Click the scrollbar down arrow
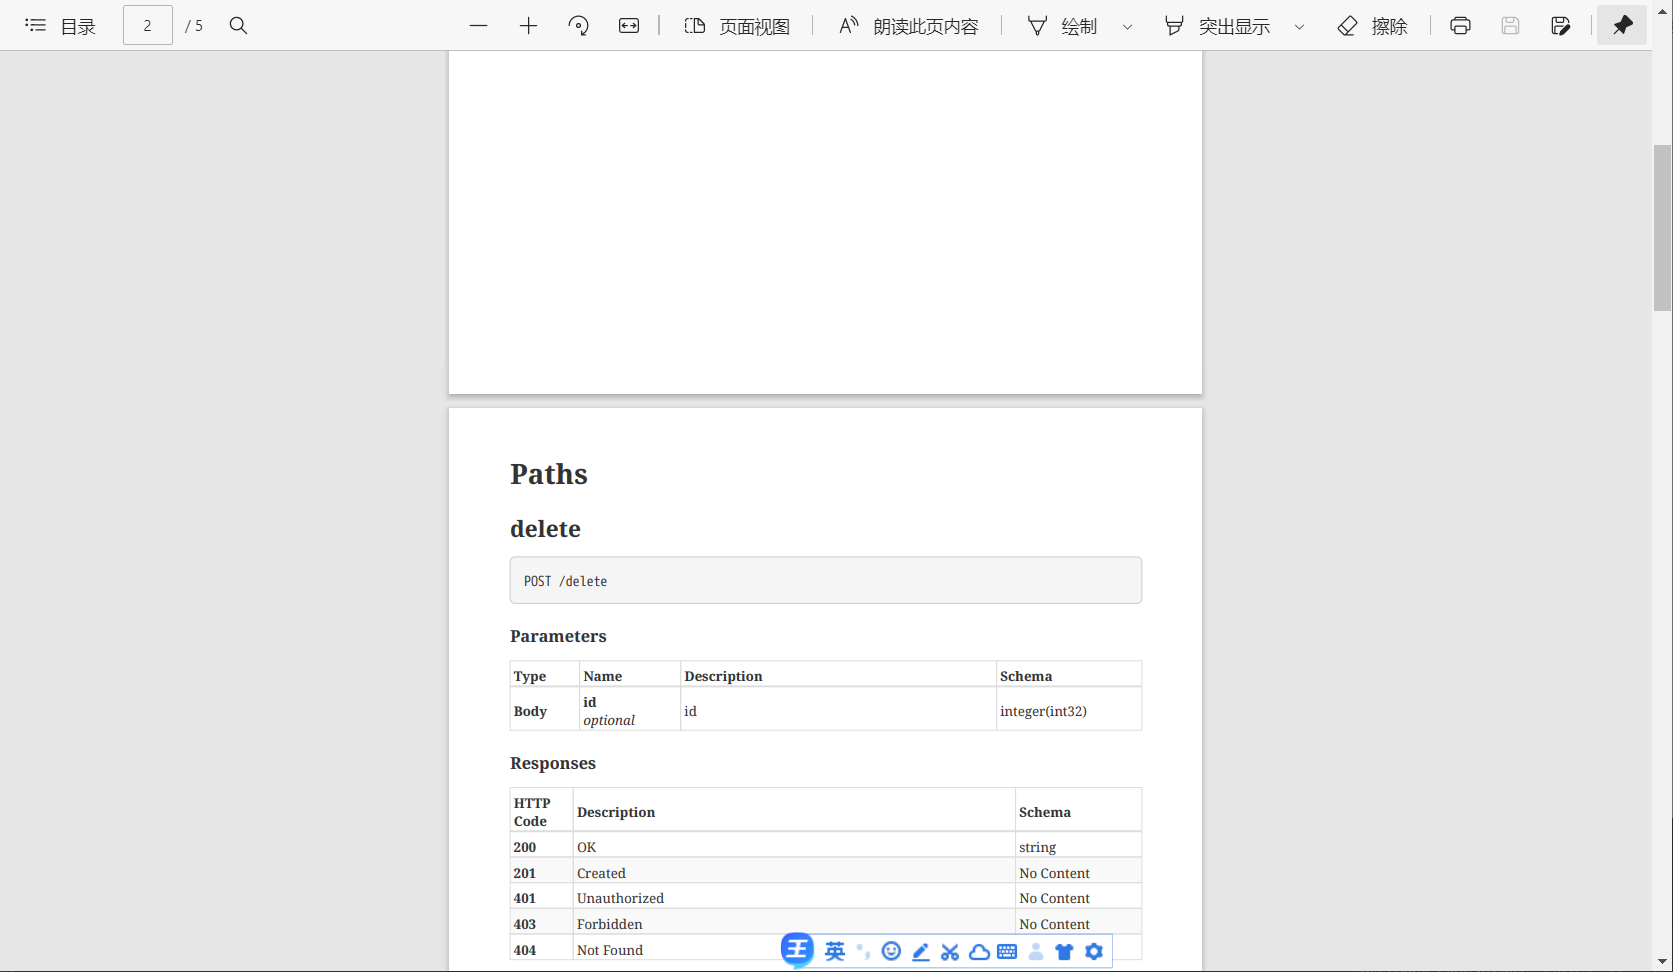1673x972 pixels. pyautogui.click(x=1662, y=961)
